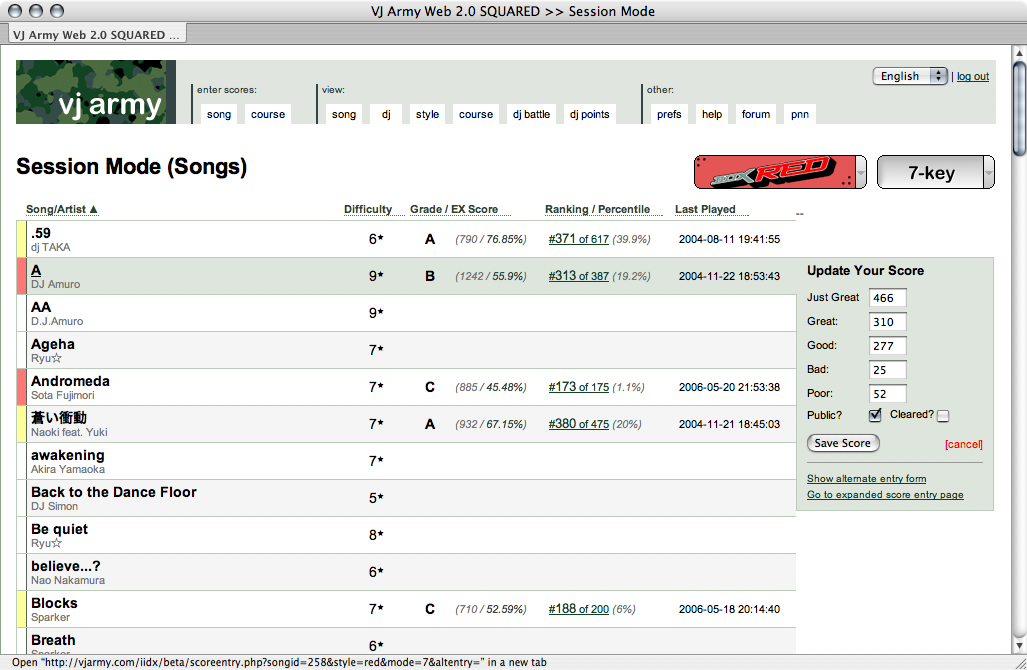Screen dimensions: 1027x670
Task: Cancel the score update
Action: pyautogui.click(x=963, y=444)
